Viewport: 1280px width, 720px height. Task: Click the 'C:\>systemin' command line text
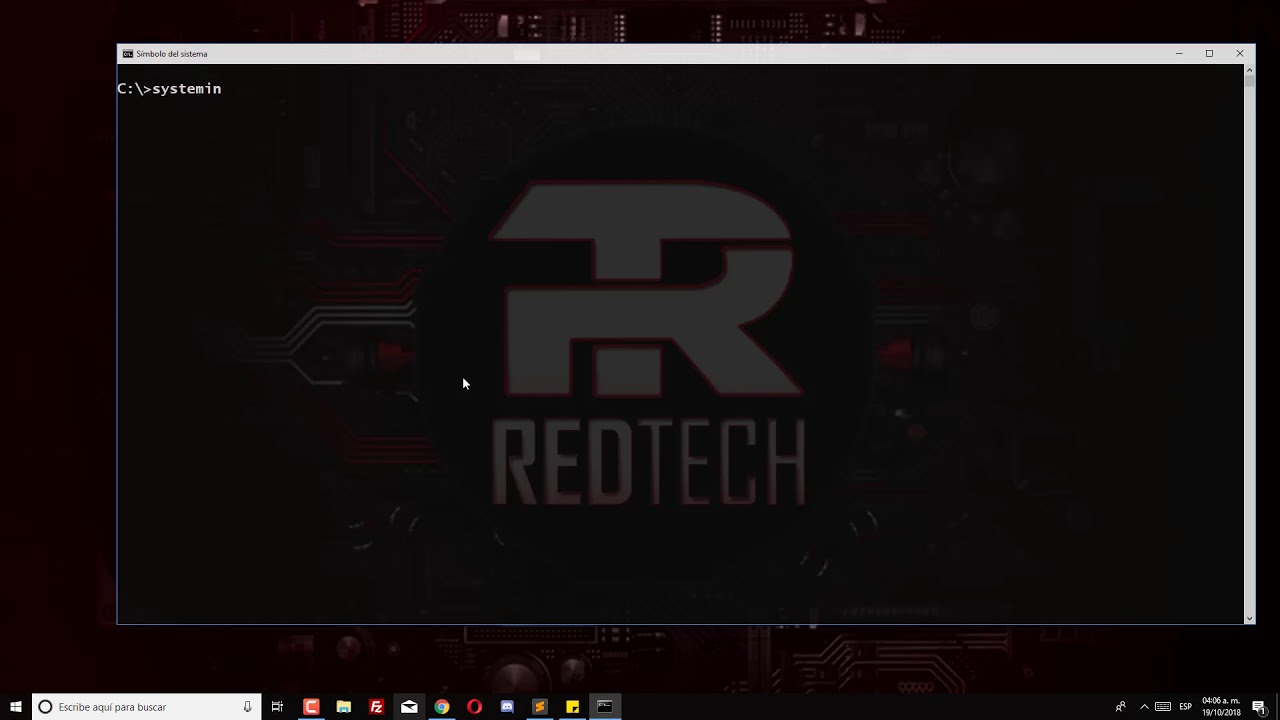169,89
